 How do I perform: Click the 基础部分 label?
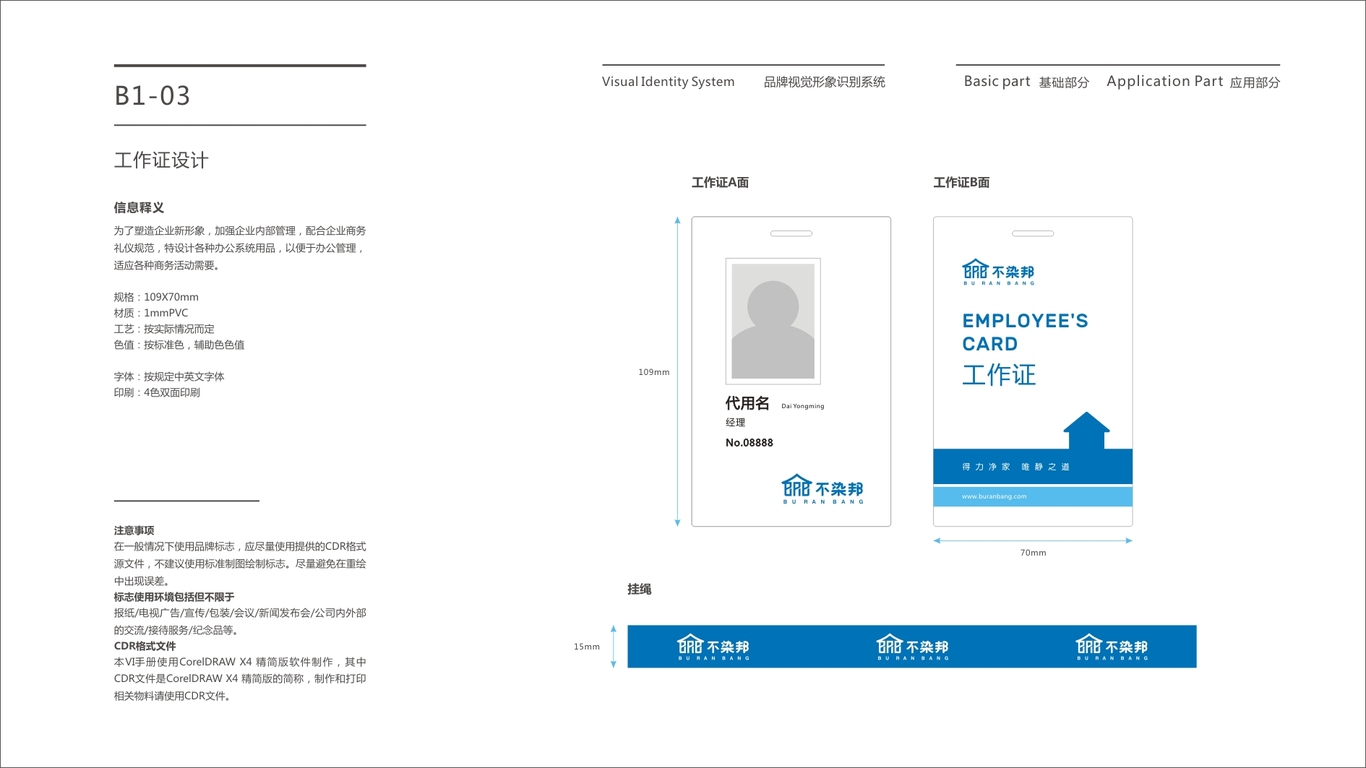tap(1064, 82)
